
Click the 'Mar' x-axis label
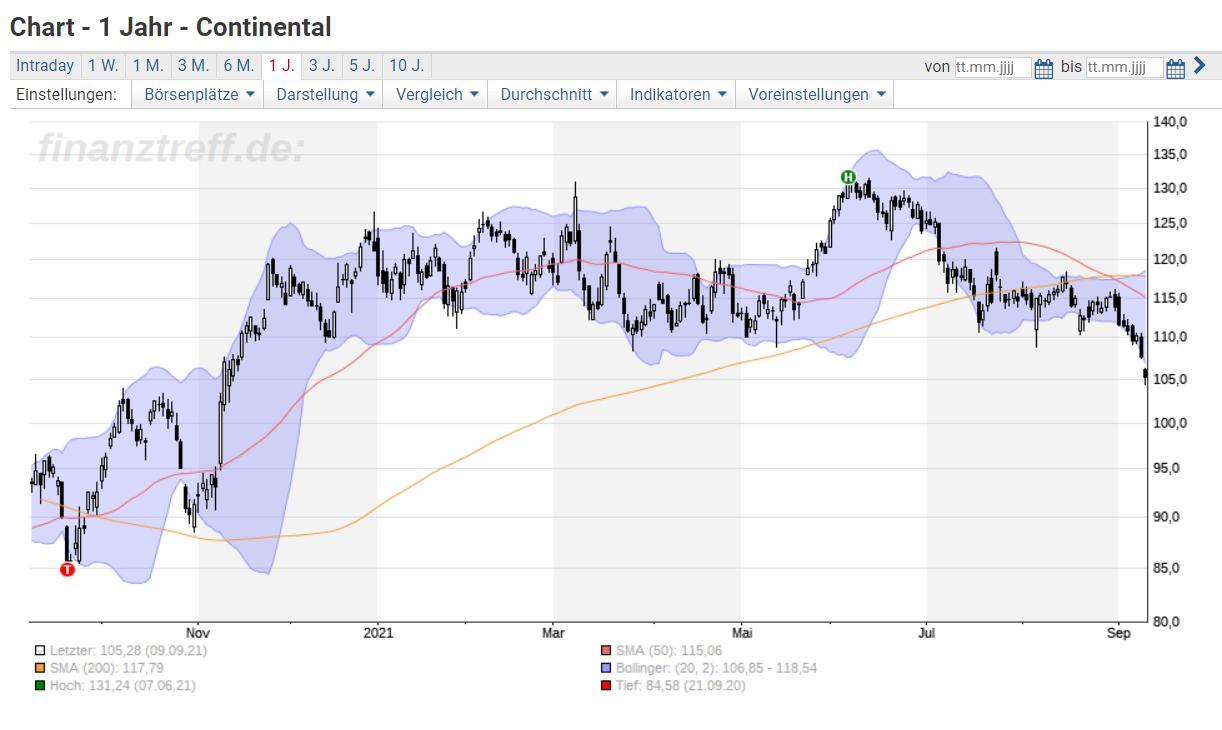pos(553,633)
